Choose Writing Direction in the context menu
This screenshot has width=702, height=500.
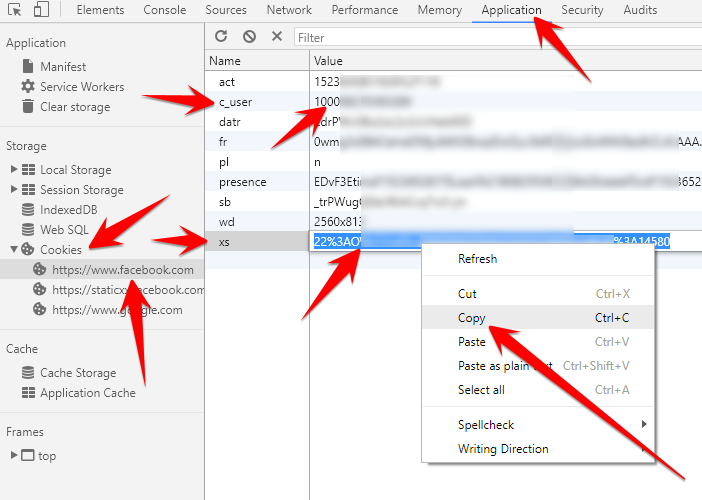[538, 449]
